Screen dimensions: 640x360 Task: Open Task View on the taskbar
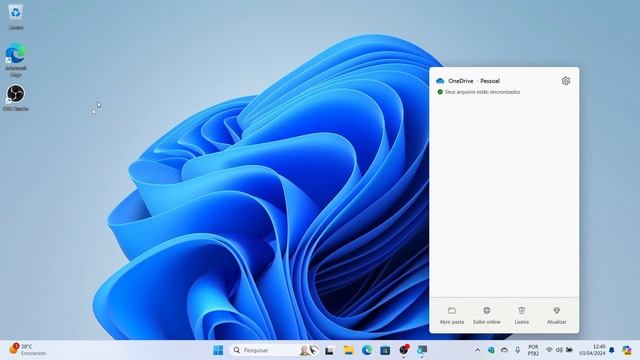(x=329, y=350)
